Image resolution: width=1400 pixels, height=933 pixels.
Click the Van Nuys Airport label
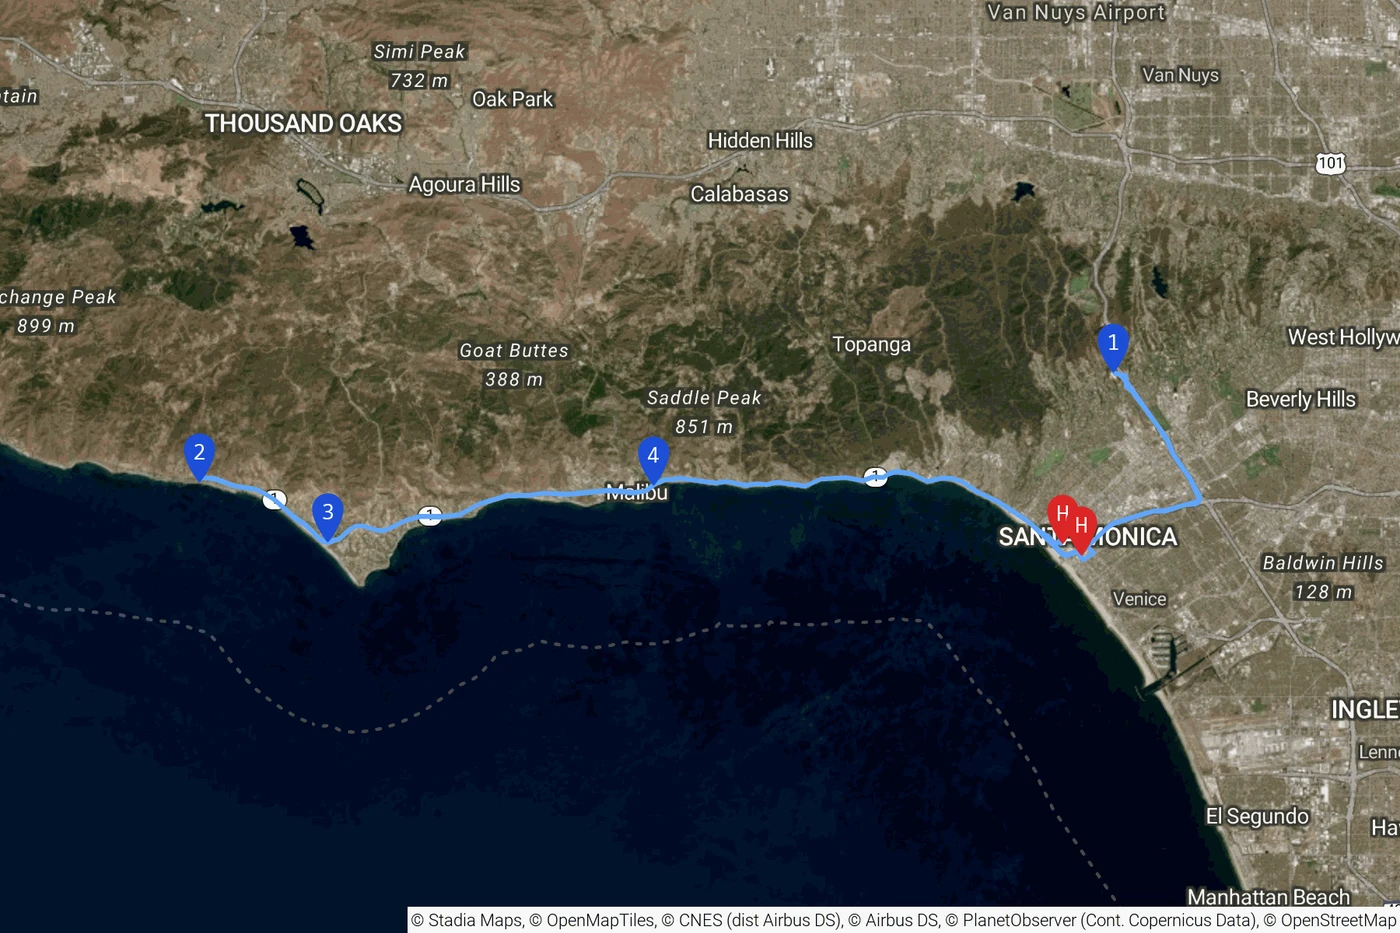point(1076,12)
